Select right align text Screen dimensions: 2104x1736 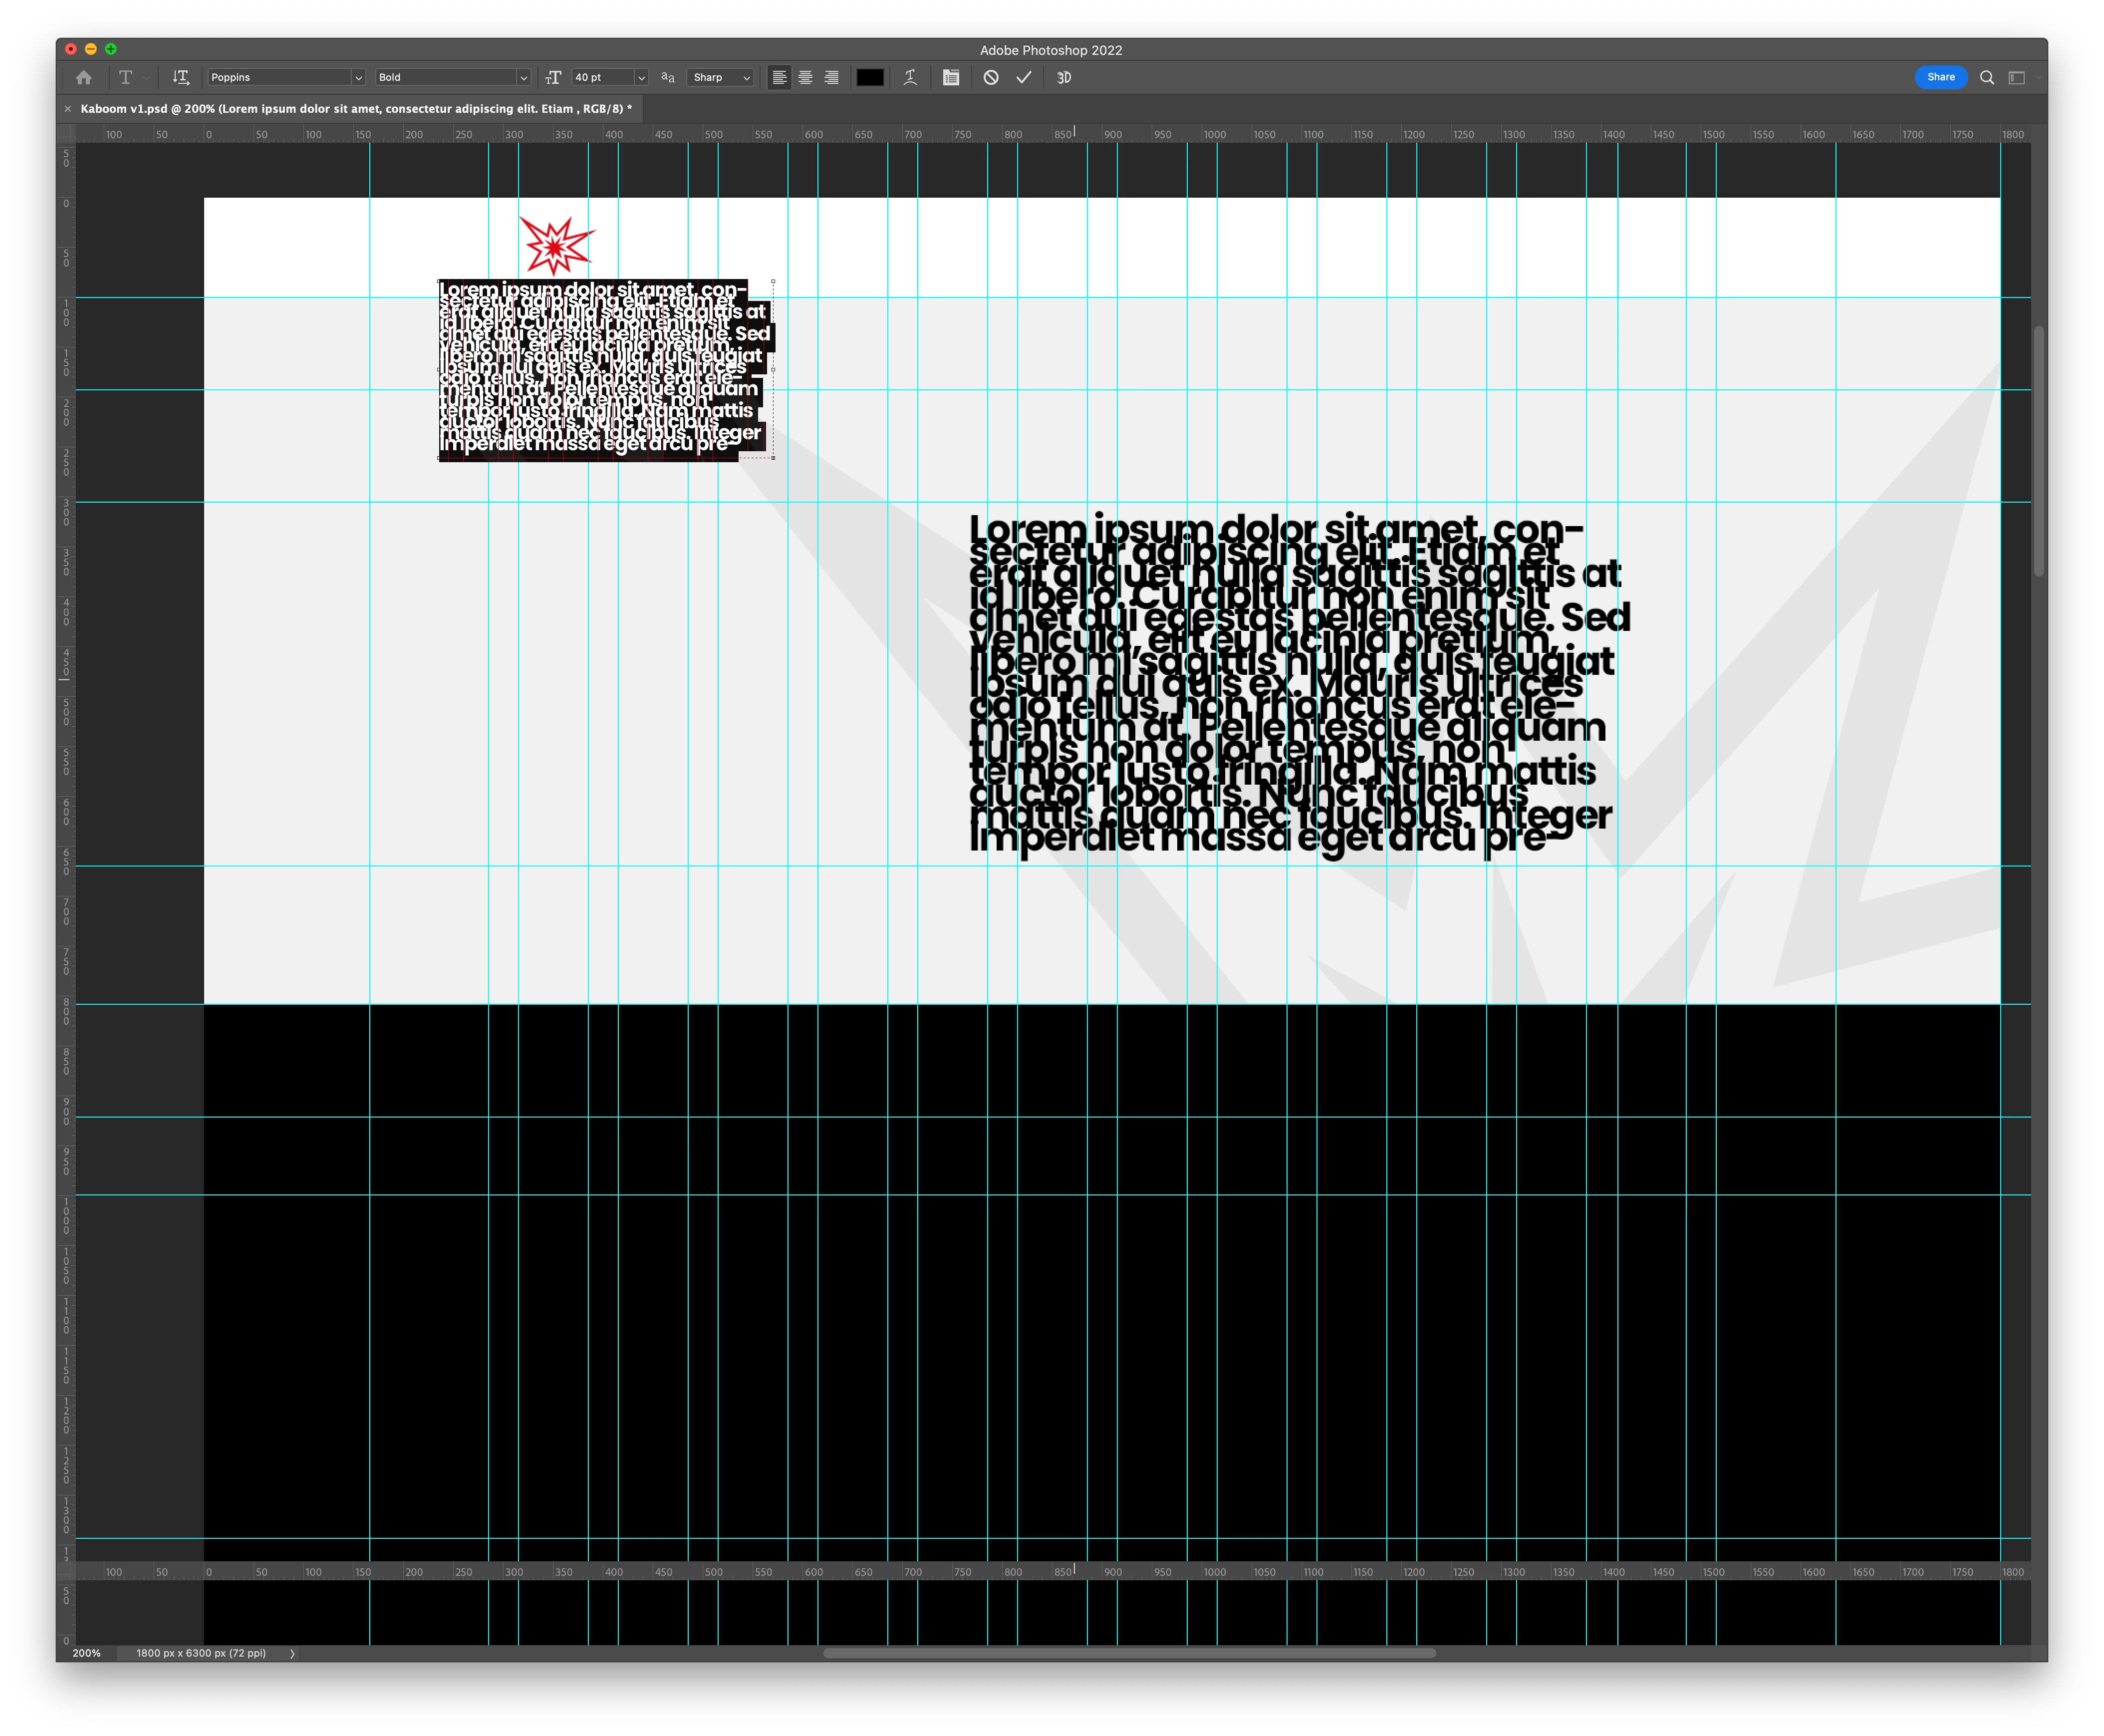831,77
